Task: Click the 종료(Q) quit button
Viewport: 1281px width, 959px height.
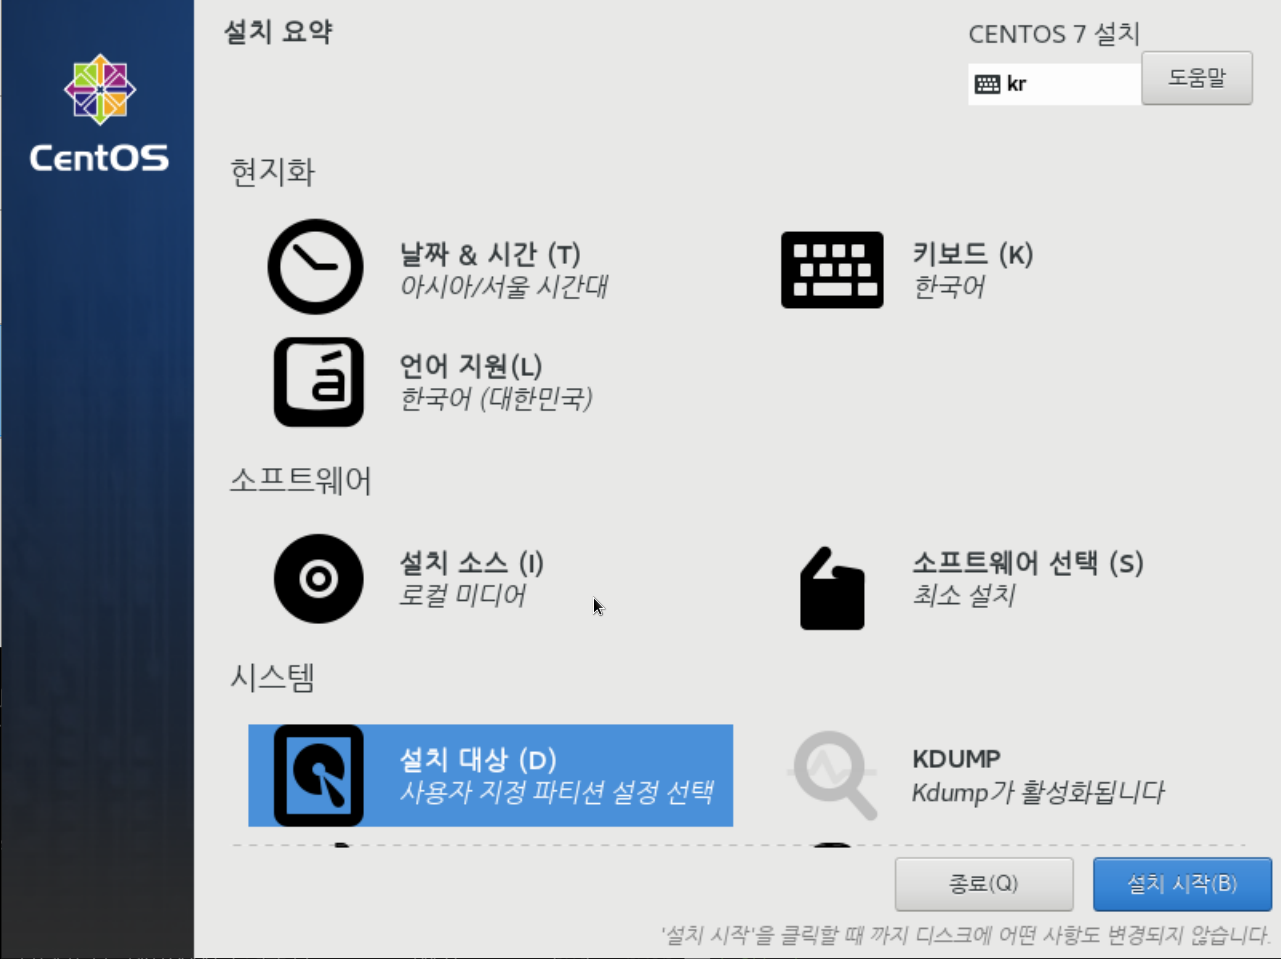Action: tap(984, 884)
